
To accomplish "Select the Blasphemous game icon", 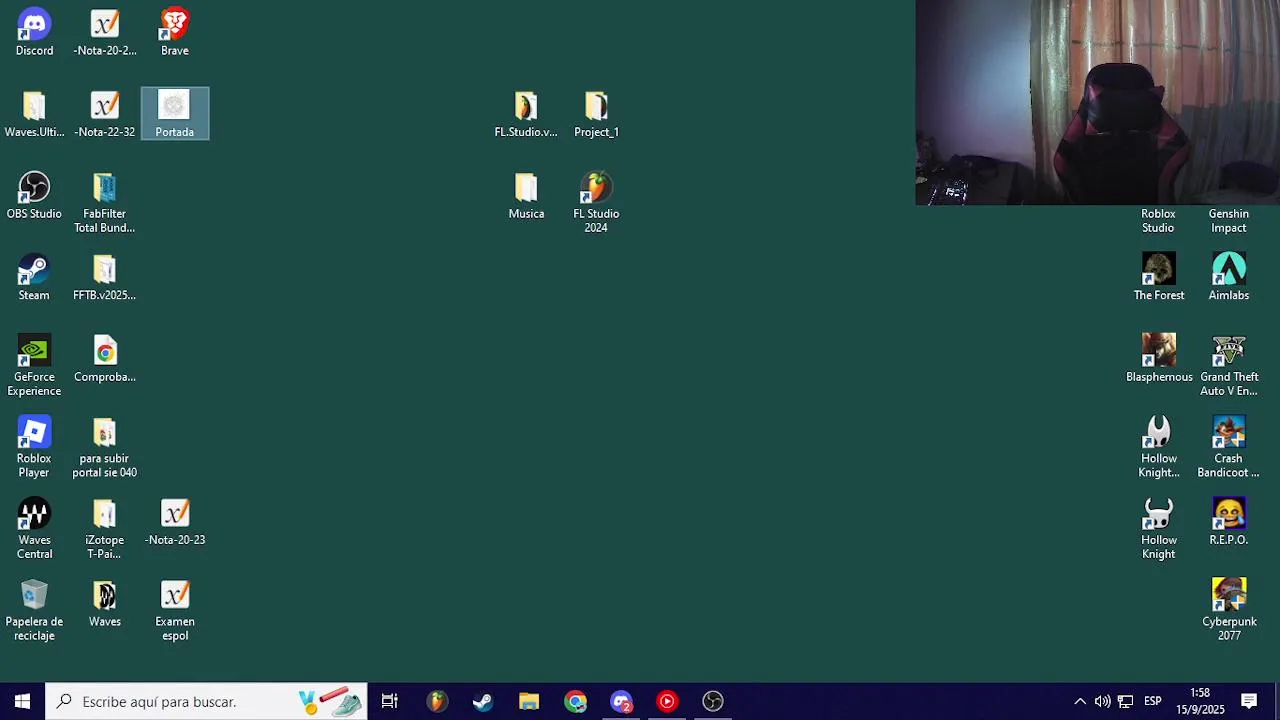I will coord(1159,358).
